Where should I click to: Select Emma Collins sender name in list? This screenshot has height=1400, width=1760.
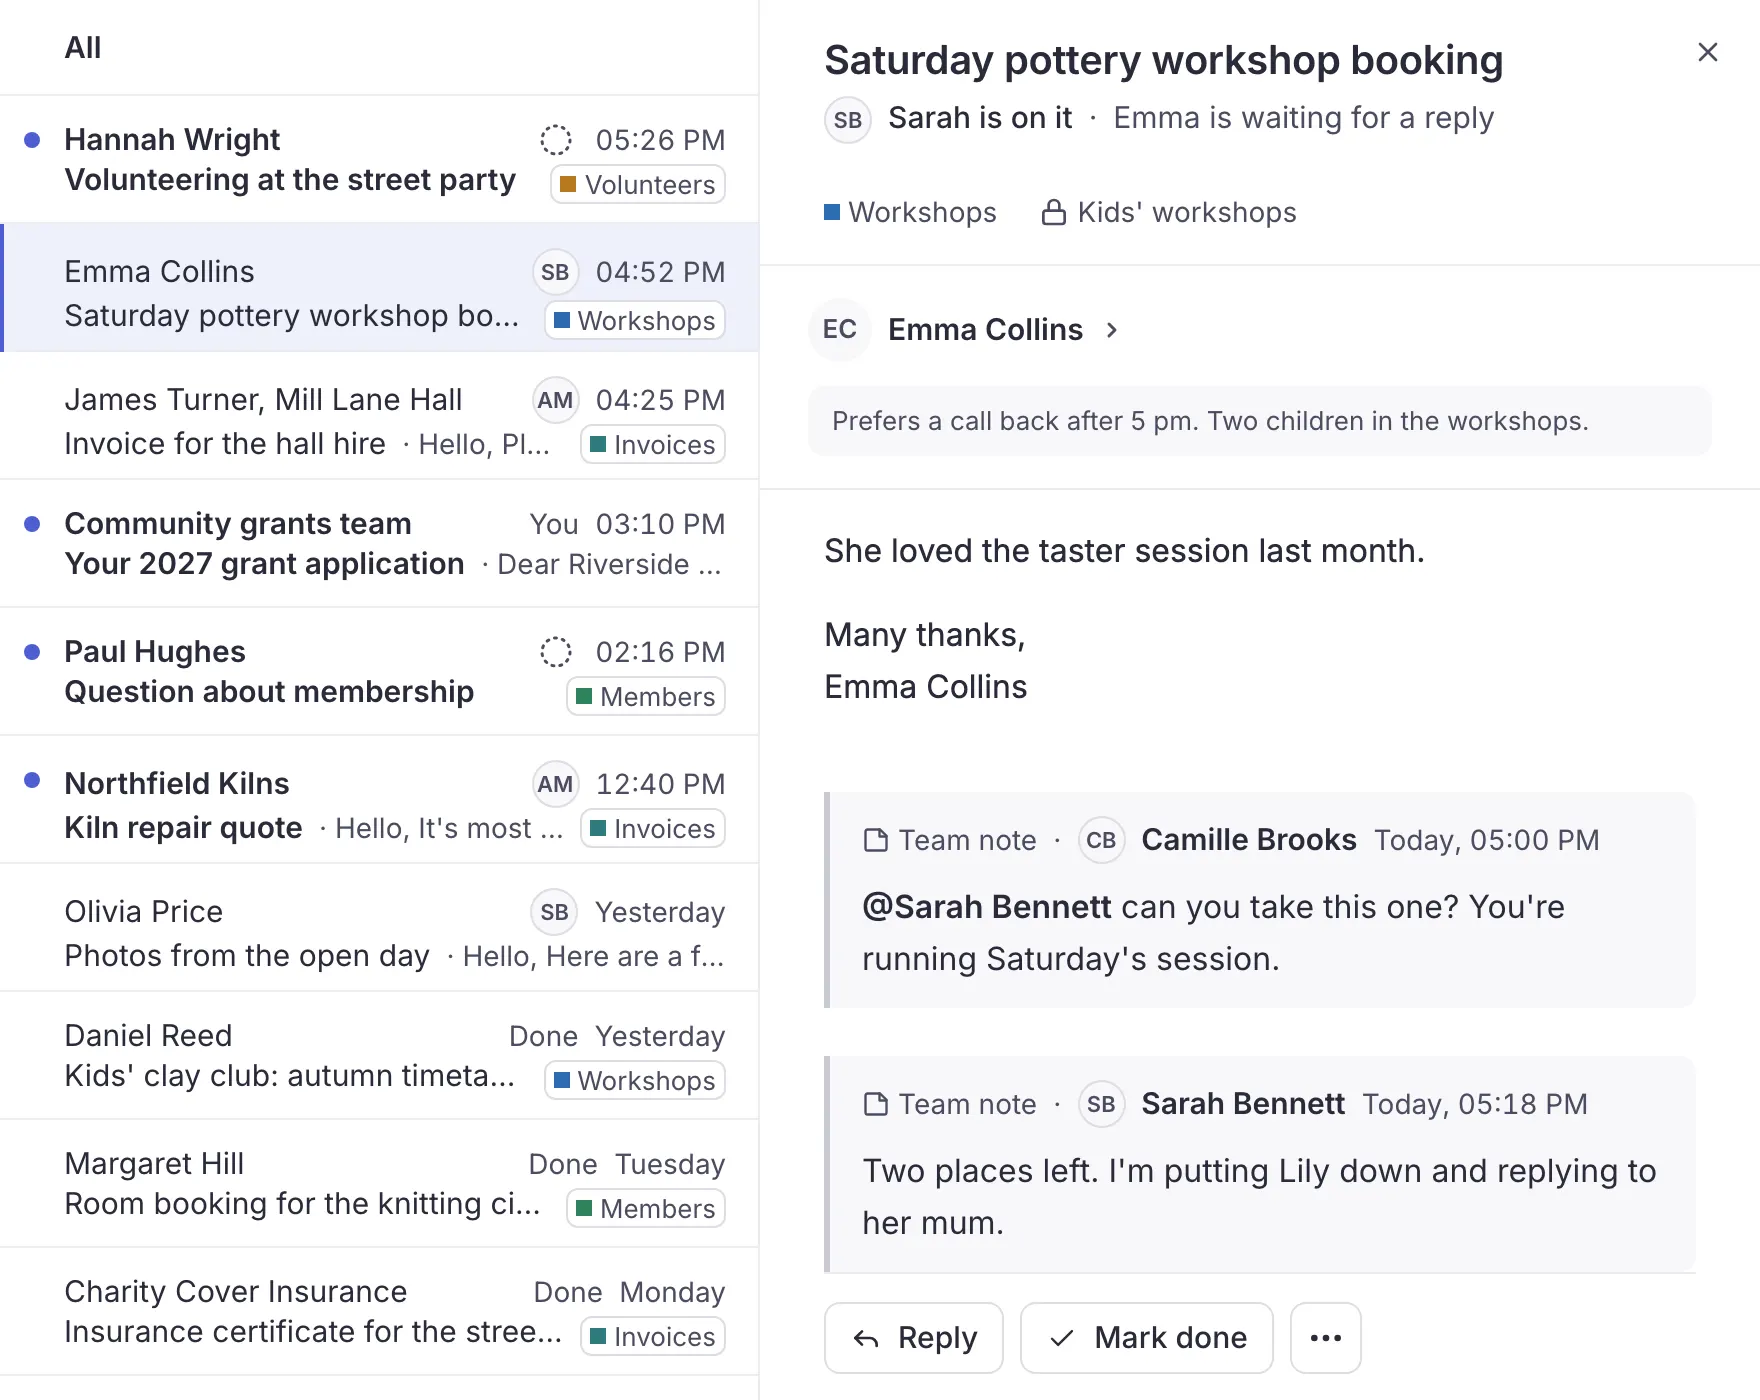tap(159, 272)
